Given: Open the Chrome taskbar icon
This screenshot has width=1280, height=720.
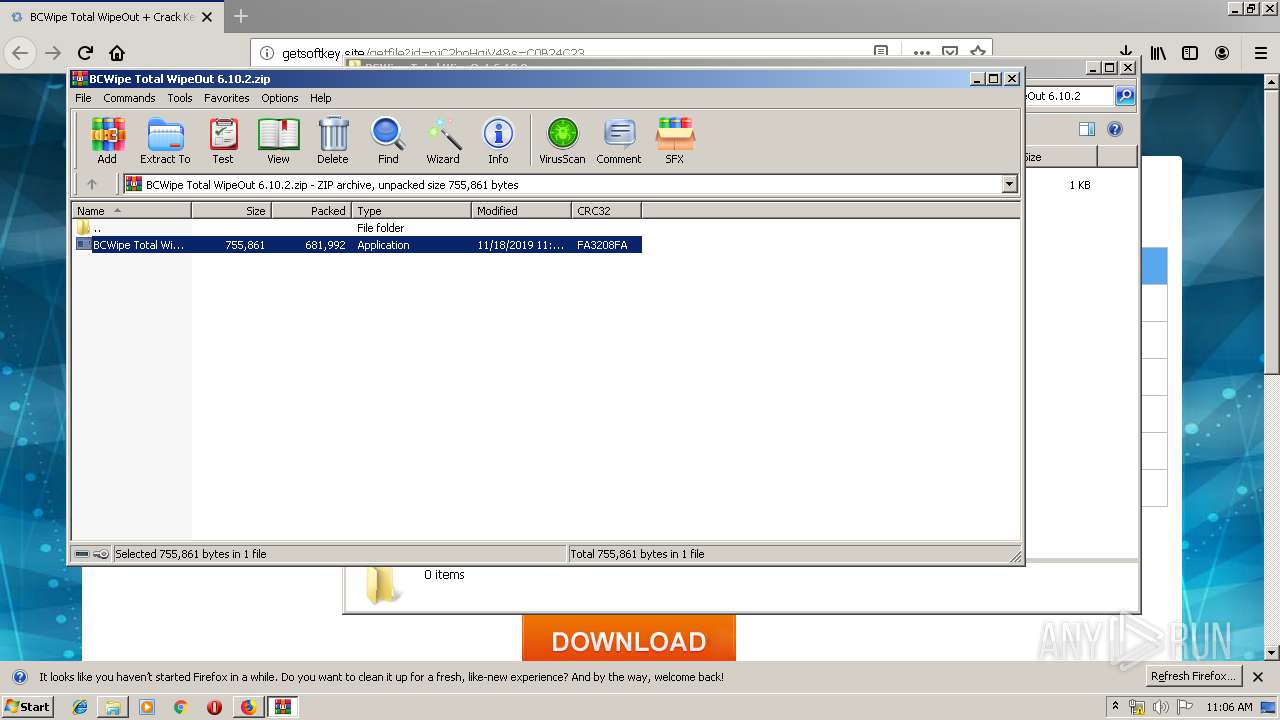Looking at the screenshot, I should 180,707.
